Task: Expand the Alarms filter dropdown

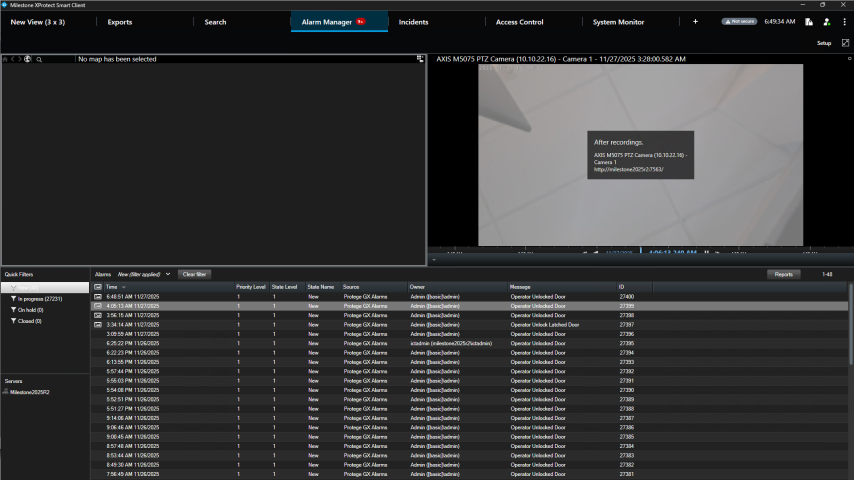Action: [x=167, y=273]
